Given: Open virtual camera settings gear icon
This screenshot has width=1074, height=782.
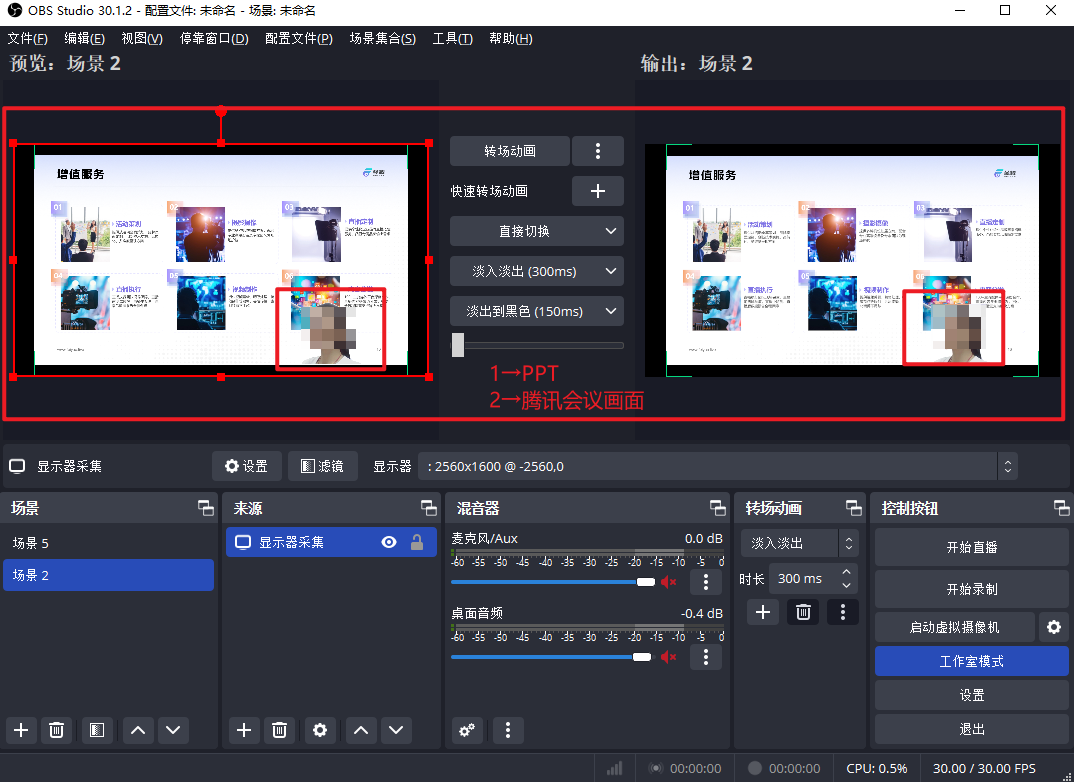Looking at the screenshot, I should pyautogui.click(x=1053, y=627).
